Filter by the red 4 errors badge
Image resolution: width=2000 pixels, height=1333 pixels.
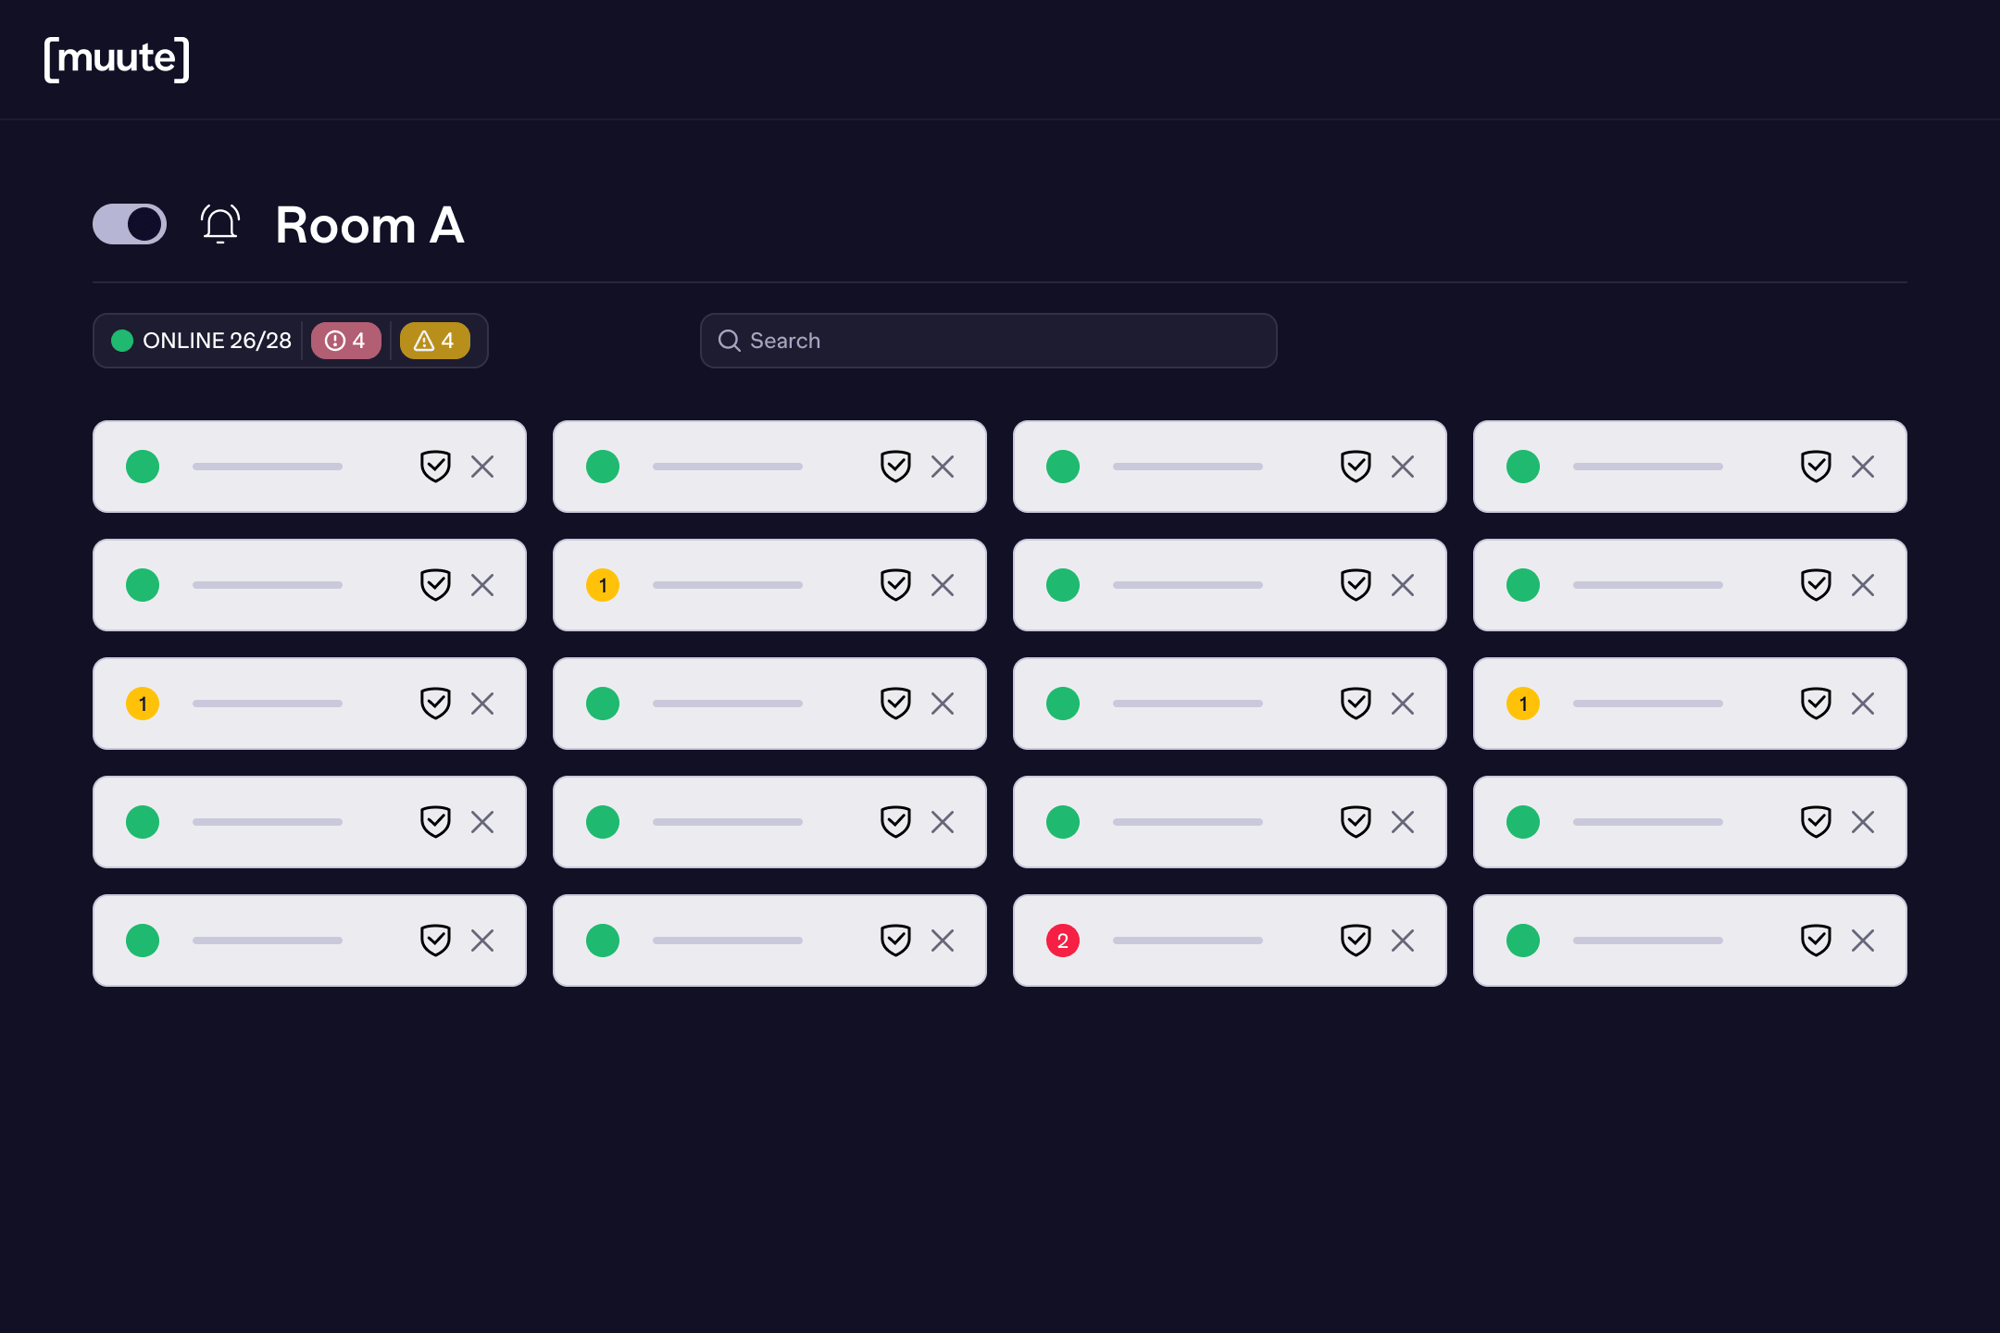(x=346, y=341)
